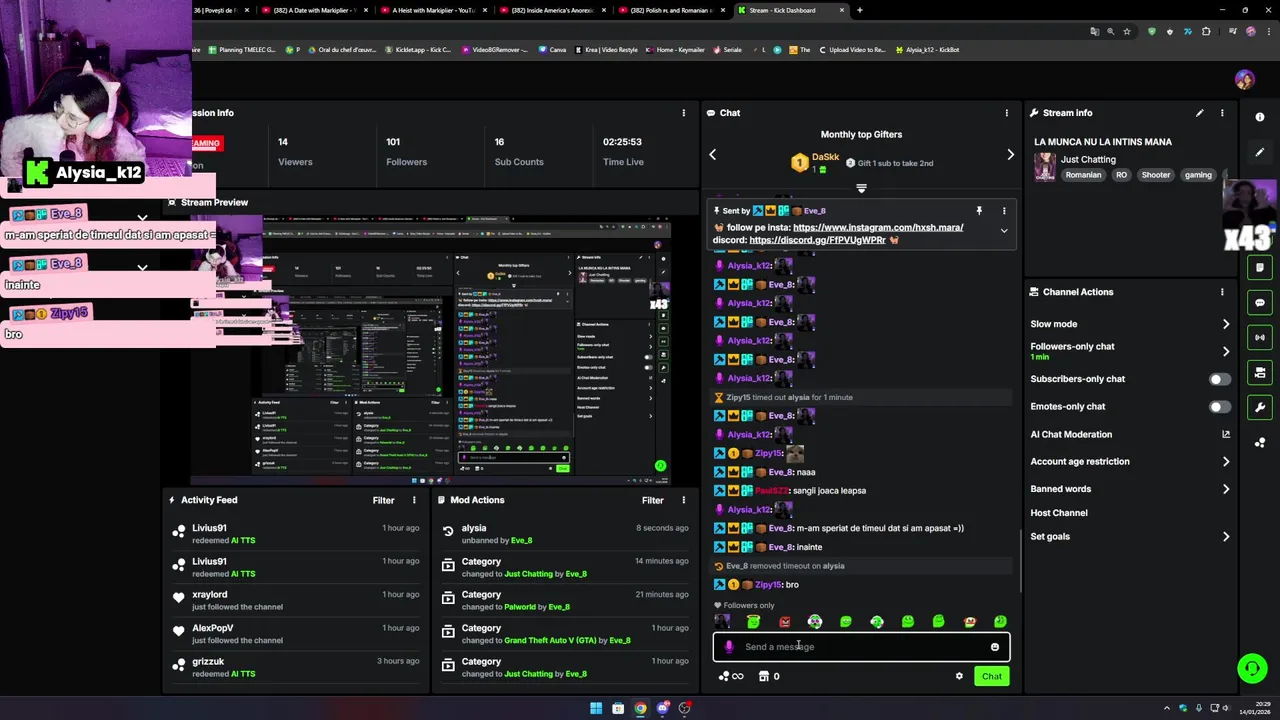Enable Emotes-only chat toggle
The width and height of the screenshot is (1280, 720).
(x=1219, y=407)
